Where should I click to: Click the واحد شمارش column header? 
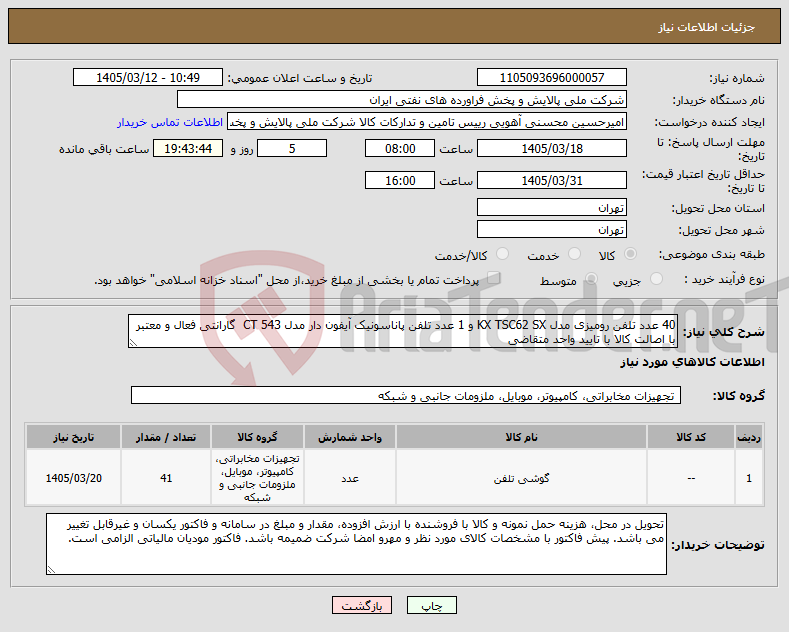[x=350, y=437]
